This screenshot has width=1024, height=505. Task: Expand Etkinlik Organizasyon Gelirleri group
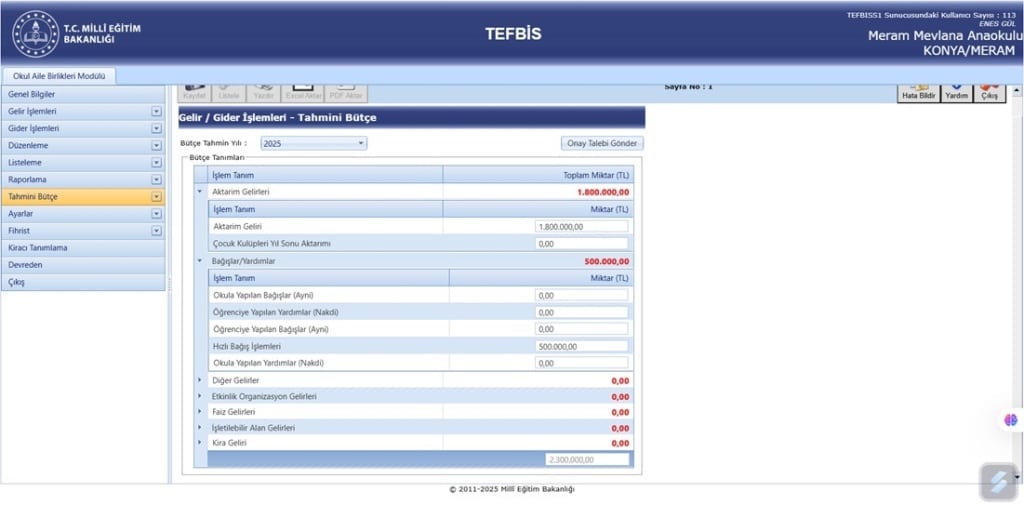pos(200,396)
